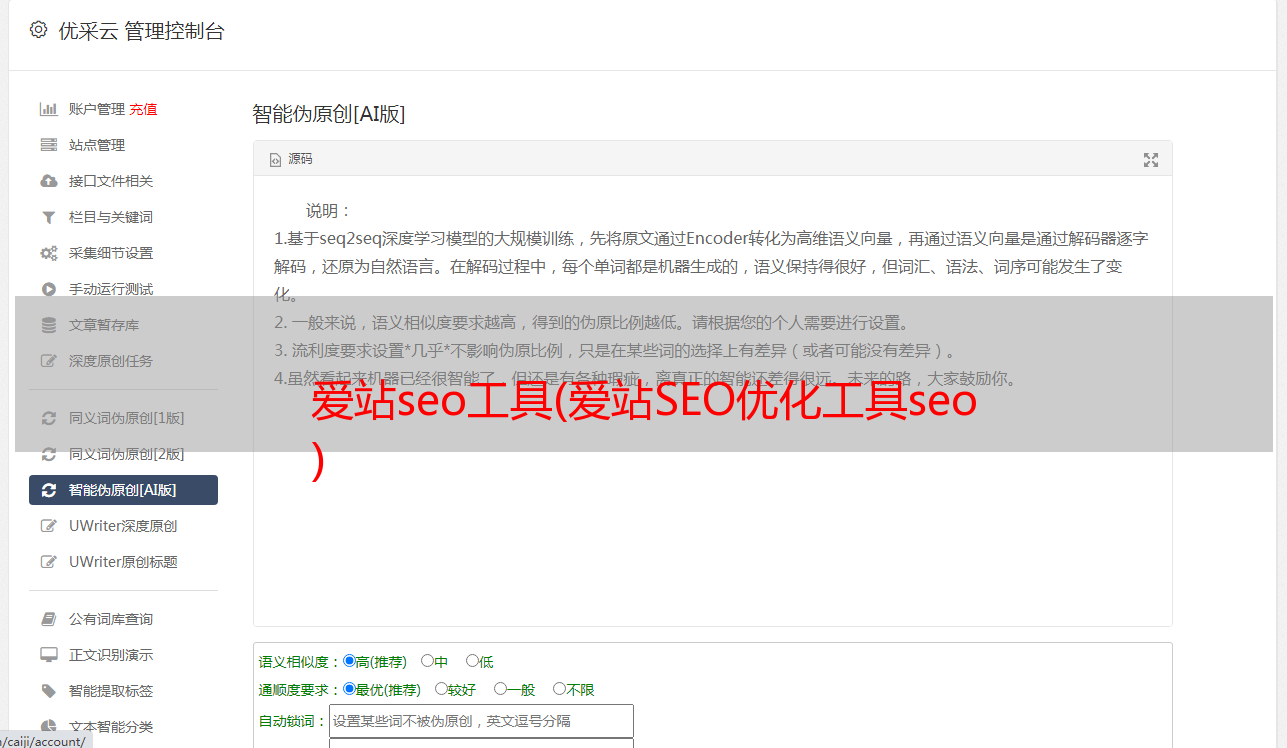The width and height of the screenshot is (1287, 748).
Task: Click the book icon for 公有词库查询
Action: click(x=48, y=619)
